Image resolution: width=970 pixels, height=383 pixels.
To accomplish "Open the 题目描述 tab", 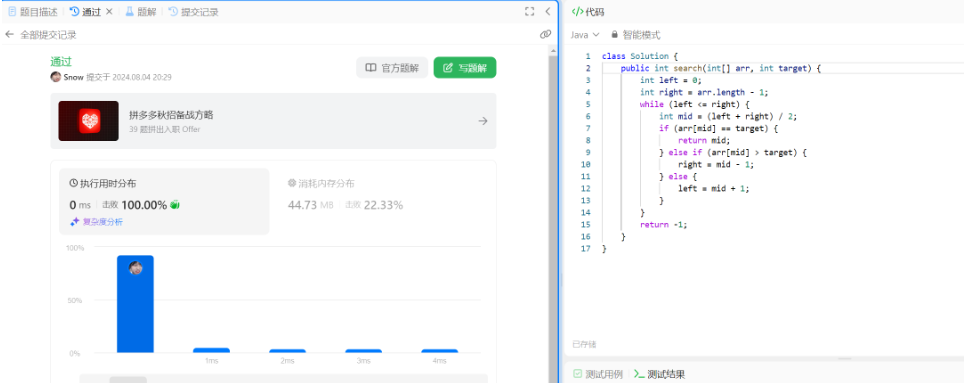I will [x=33, y=12].
